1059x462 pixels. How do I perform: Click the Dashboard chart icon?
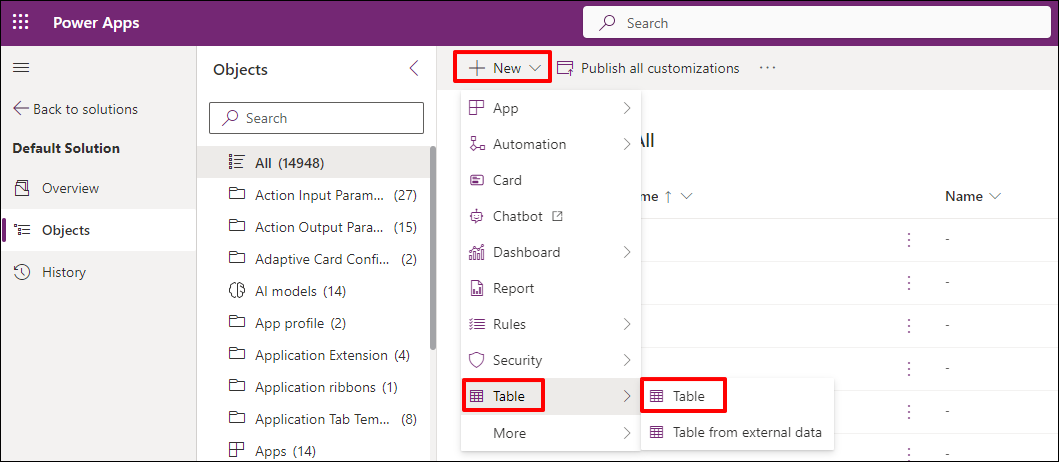click(x=477, y=252)
